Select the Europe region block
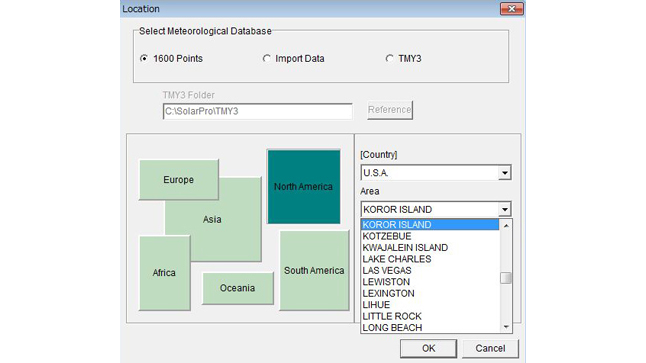 [x=178, y=180]
